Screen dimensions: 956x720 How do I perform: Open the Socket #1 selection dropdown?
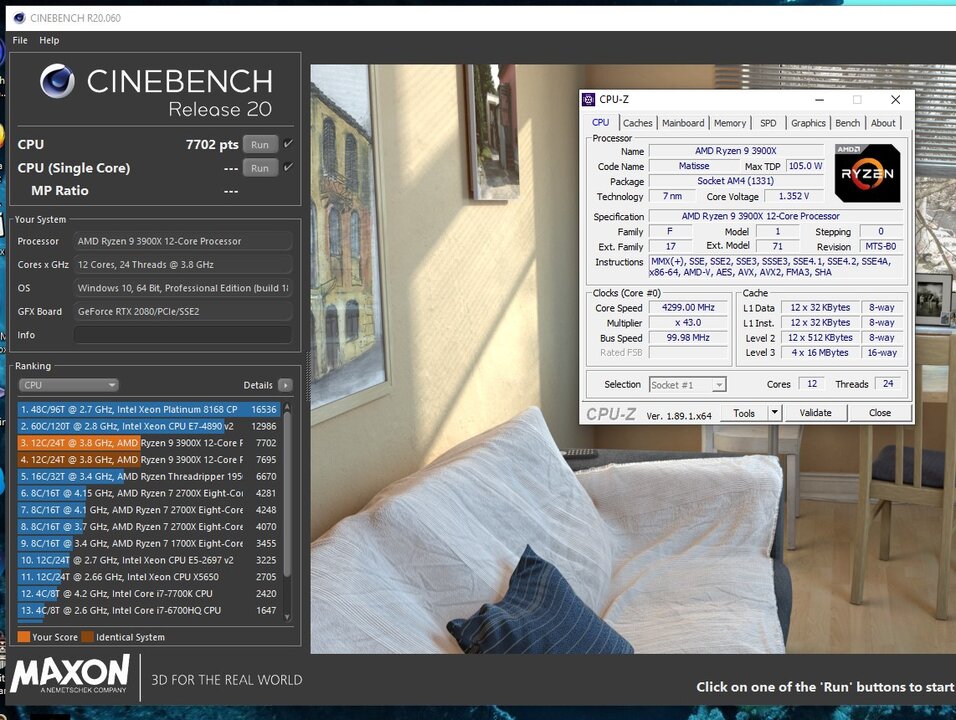tap(687, 385)
